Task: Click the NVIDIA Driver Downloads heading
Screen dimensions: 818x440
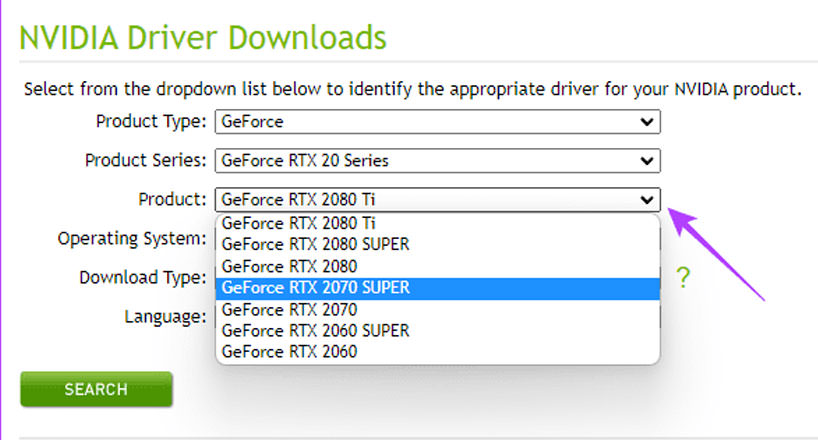Action: (202, 38)
